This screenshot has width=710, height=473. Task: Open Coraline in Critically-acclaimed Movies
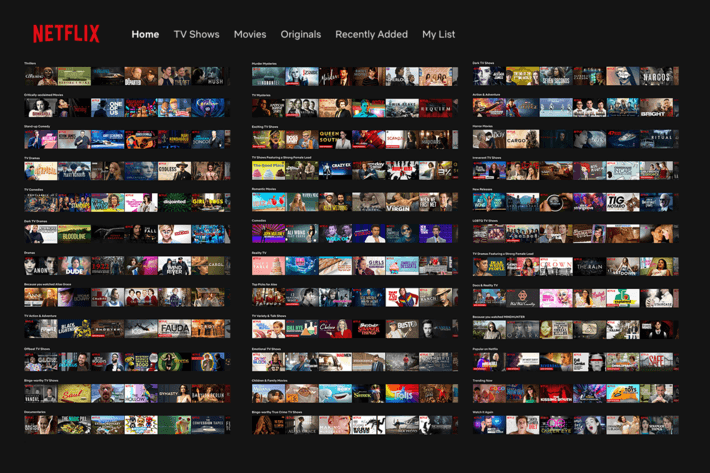[208, 108]
